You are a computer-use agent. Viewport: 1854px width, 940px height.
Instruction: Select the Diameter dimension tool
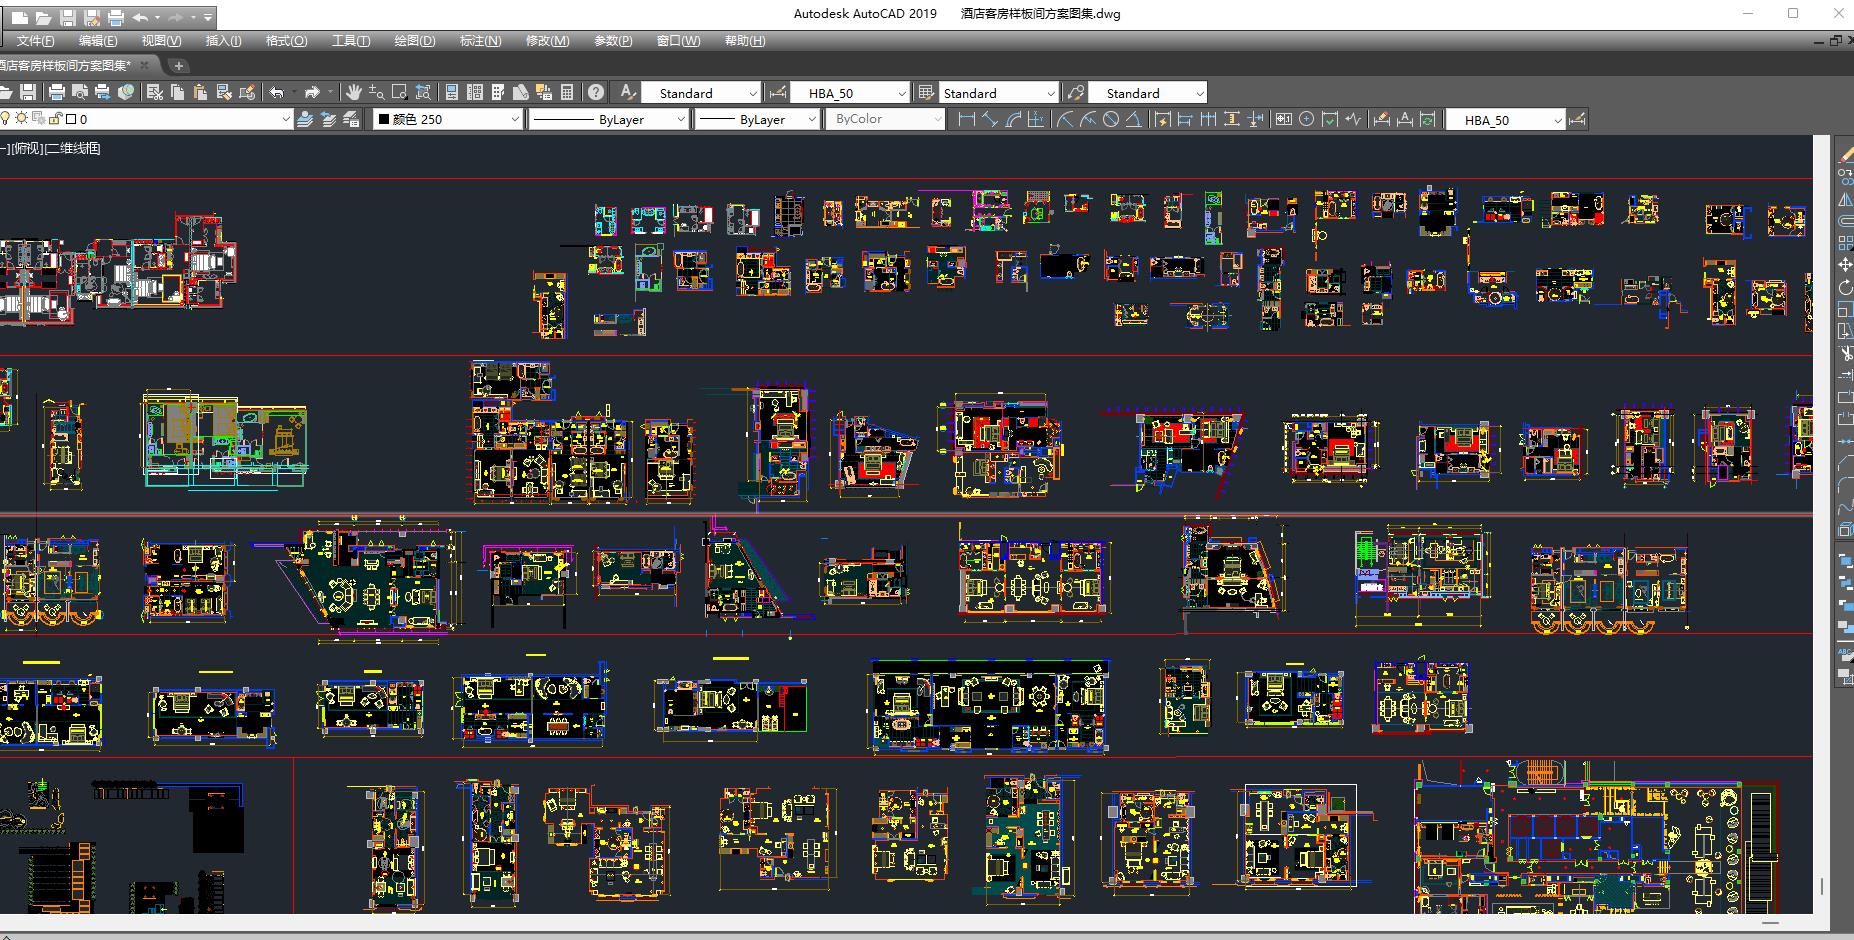(x=1111, y=119)
